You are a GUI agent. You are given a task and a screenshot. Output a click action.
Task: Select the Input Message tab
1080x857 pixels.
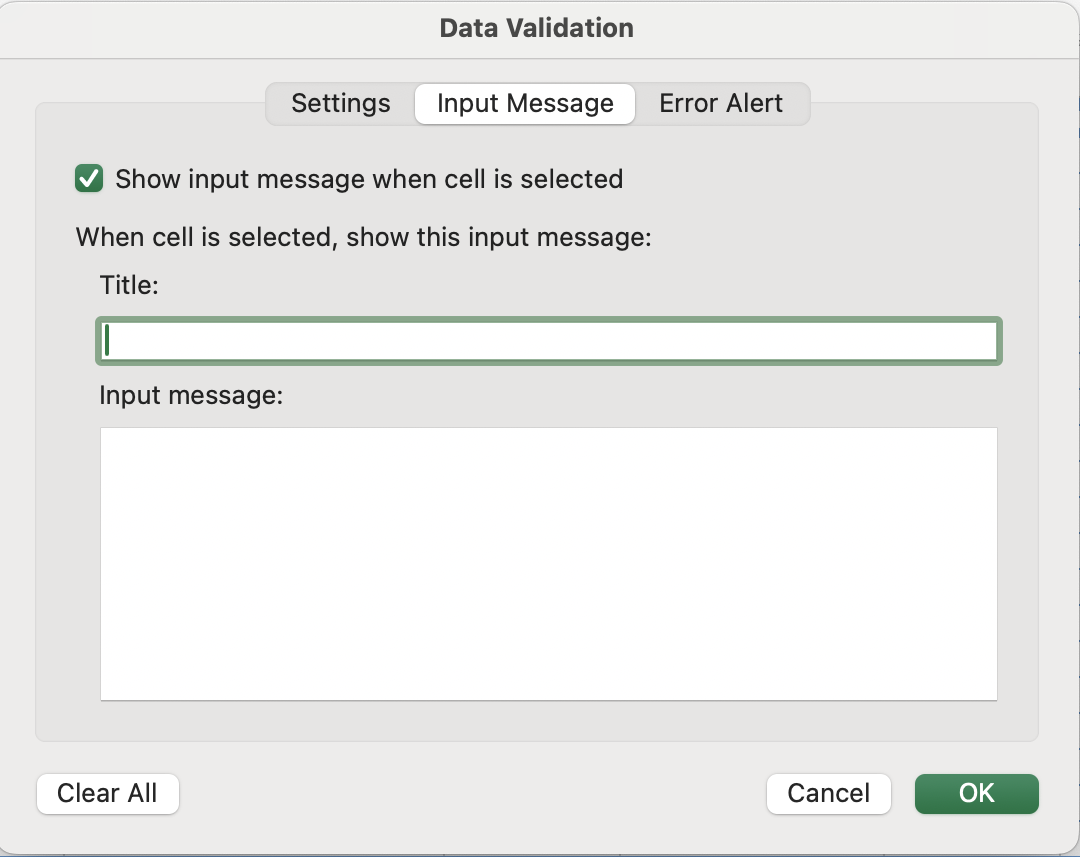525,104
